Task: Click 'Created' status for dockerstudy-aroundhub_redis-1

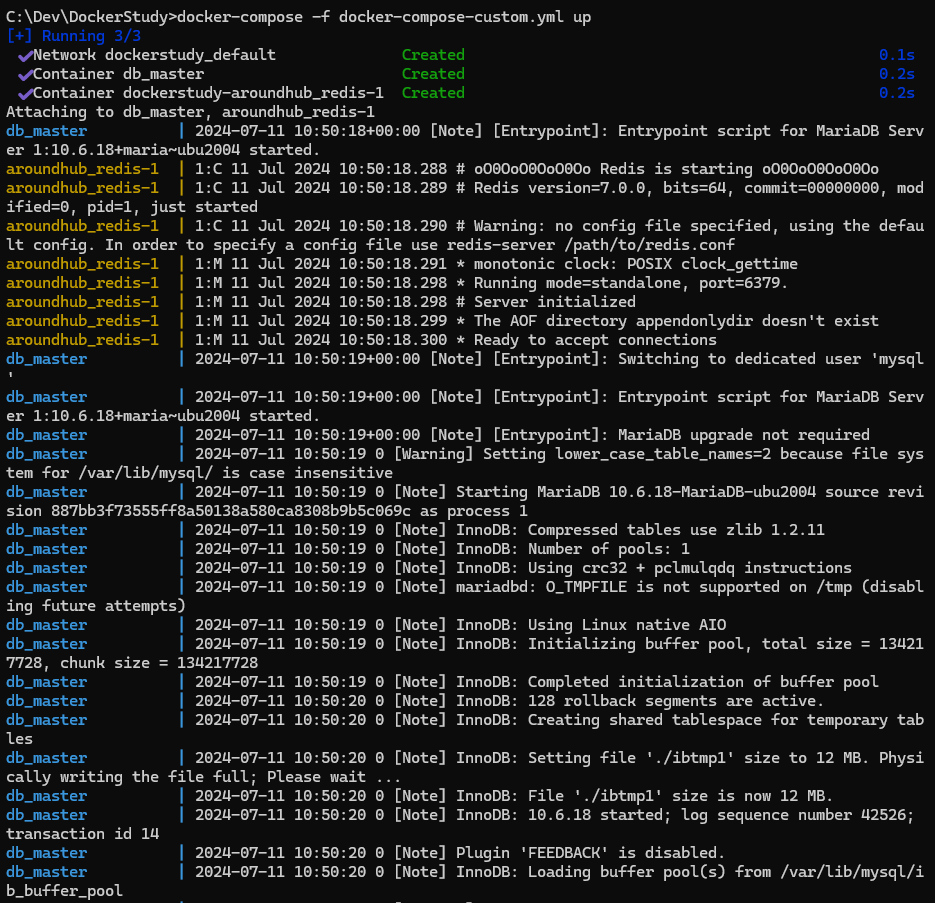Action: coord(433,93)
